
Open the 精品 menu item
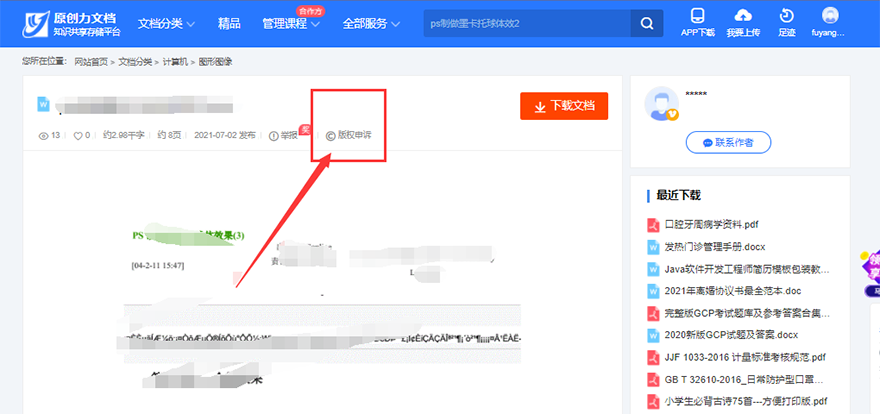(229, 24)
